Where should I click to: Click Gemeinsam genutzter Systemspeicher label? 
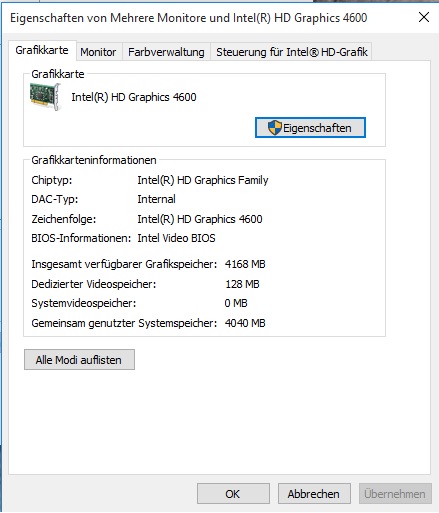(x=124, y=323)
